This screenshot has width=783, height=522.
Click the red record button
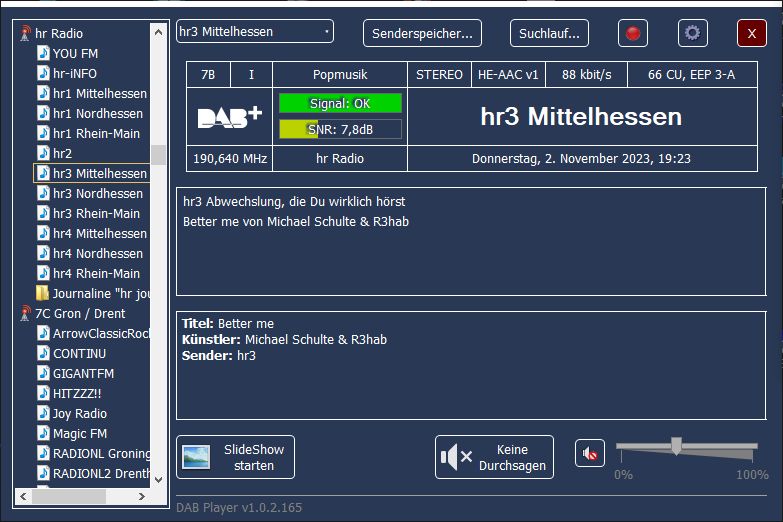[x=632, y=33]
